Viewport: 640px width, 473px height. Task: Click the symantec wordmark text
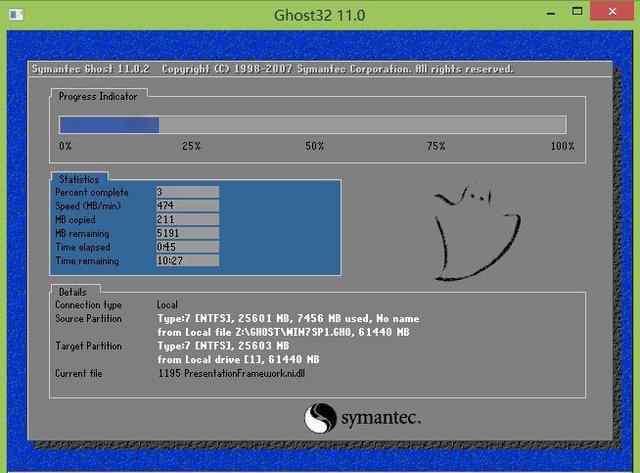click(x=380, y=418)
